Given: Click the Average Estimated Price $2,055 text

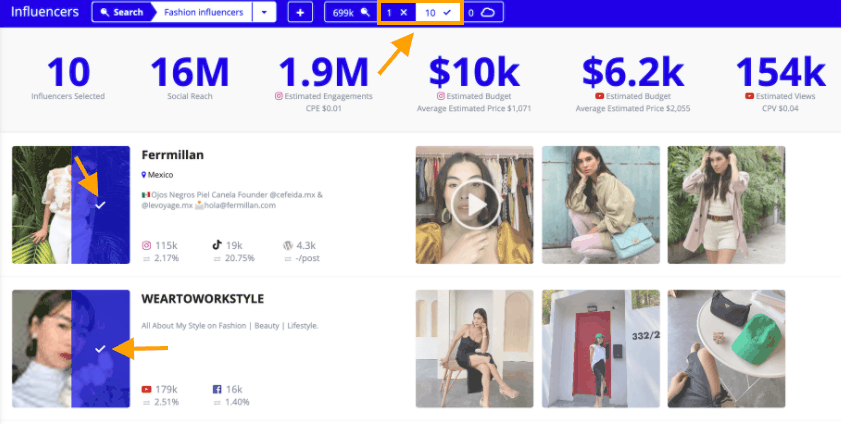Looking at the screenshot, I should point(633,108).
